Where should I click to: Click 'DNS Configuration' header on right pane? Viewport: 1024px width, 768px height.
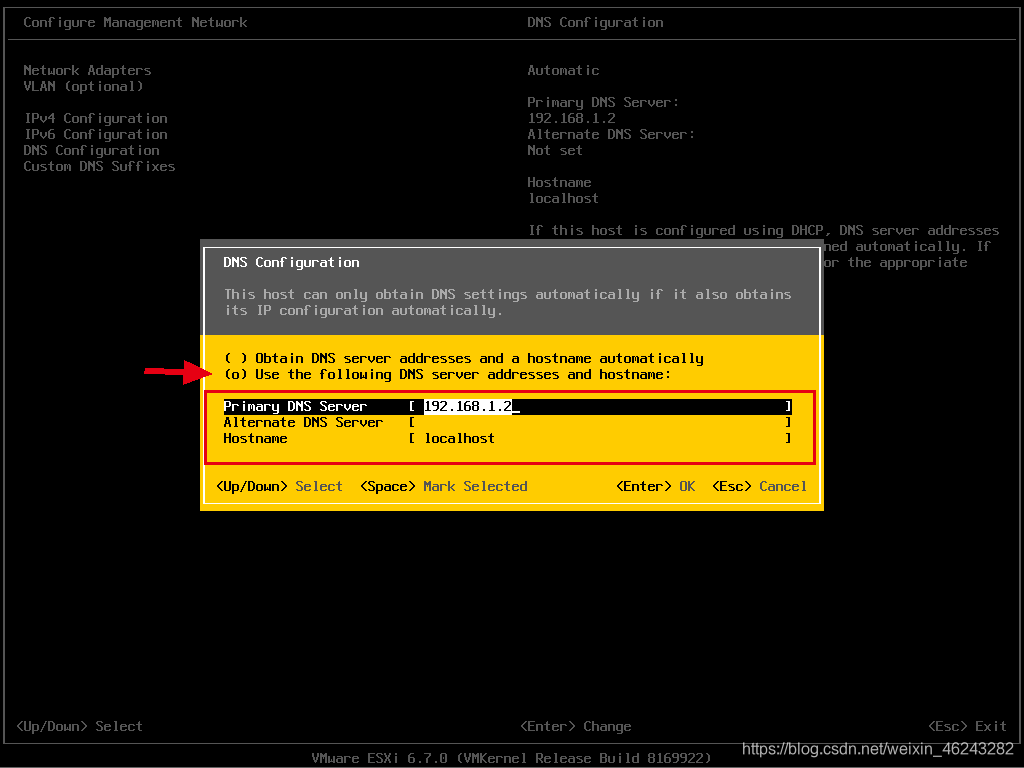click(x=595, y=22)
